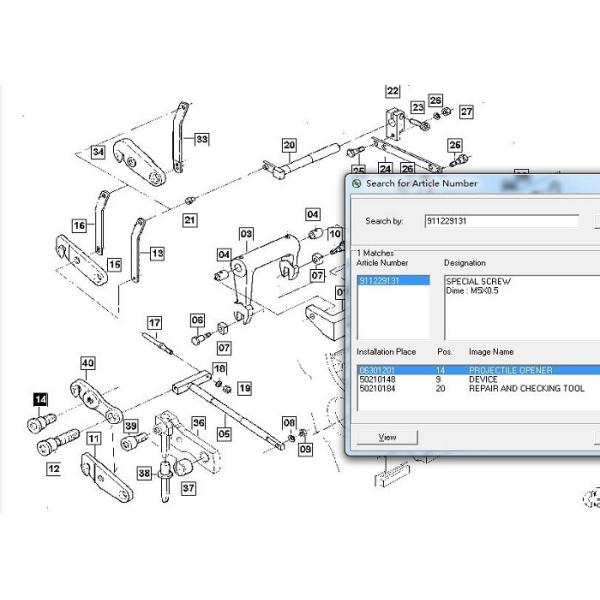This screenshot has height=600, width=600.
Task: Select part callout 34 in diagram
Action: tap(97, 153)
